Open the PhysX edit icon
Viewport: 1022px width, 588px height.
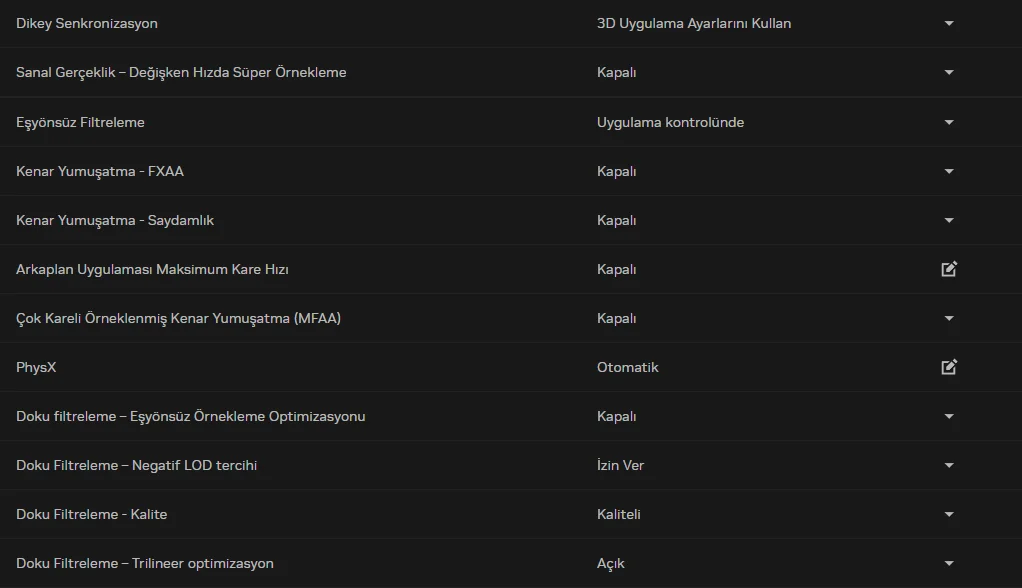pos(949,367)
